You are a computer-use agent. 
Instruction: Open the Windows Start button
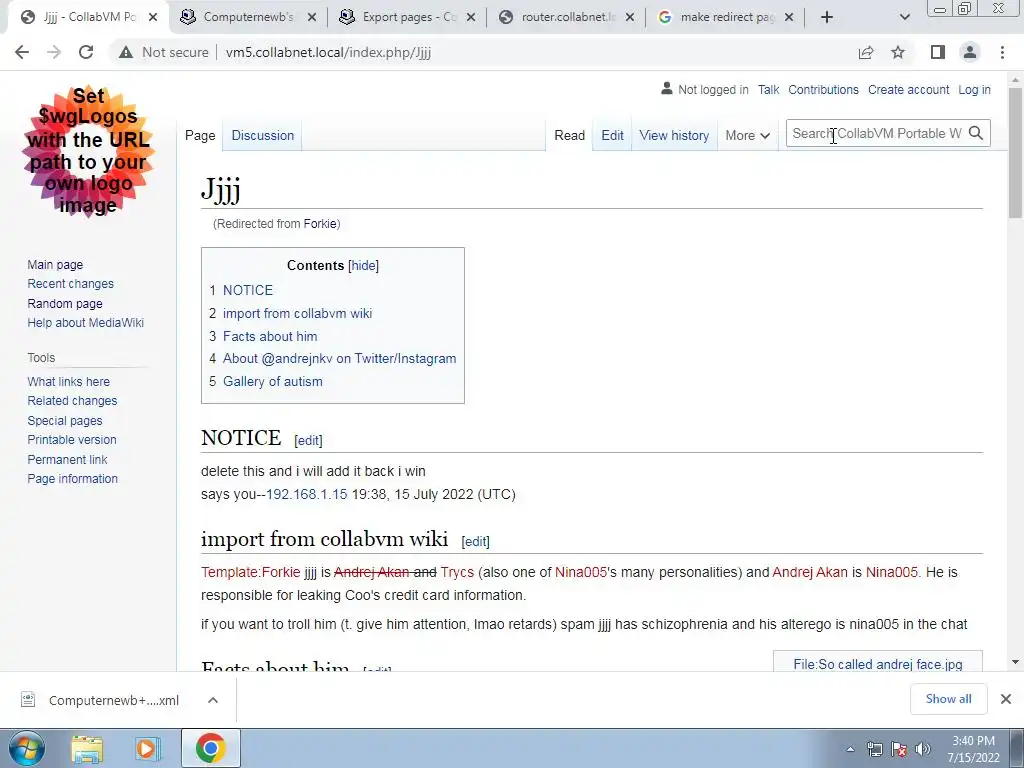click(26, 748)
